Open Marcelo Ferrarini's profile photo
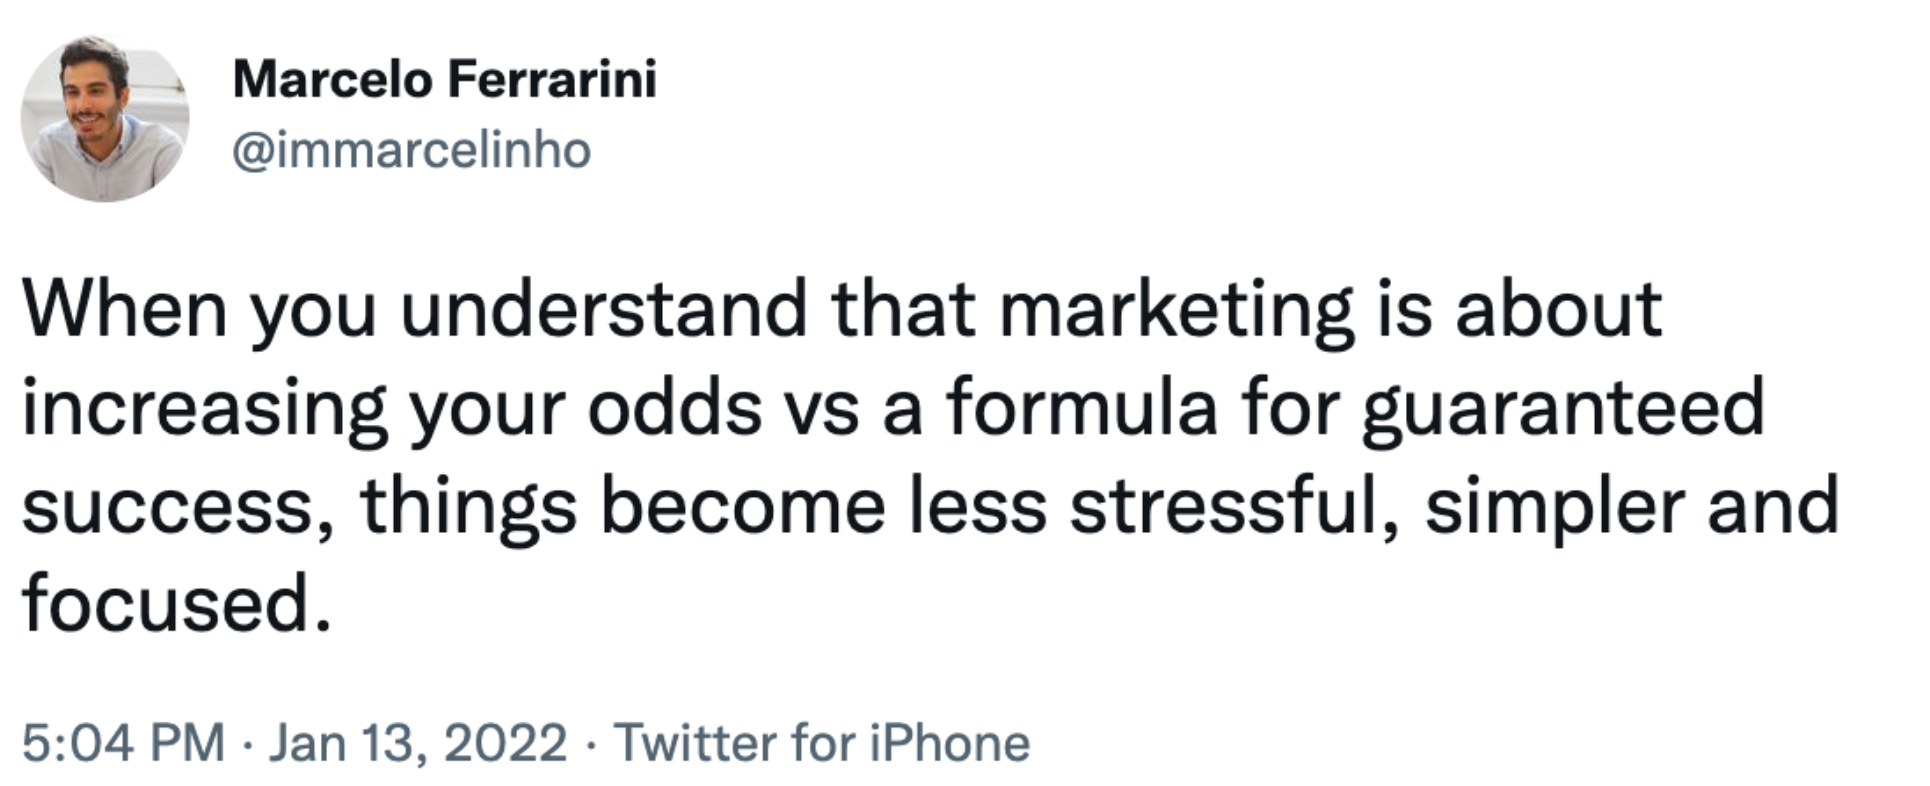Screen dimensions: 1930x786 tap(105, 119)
